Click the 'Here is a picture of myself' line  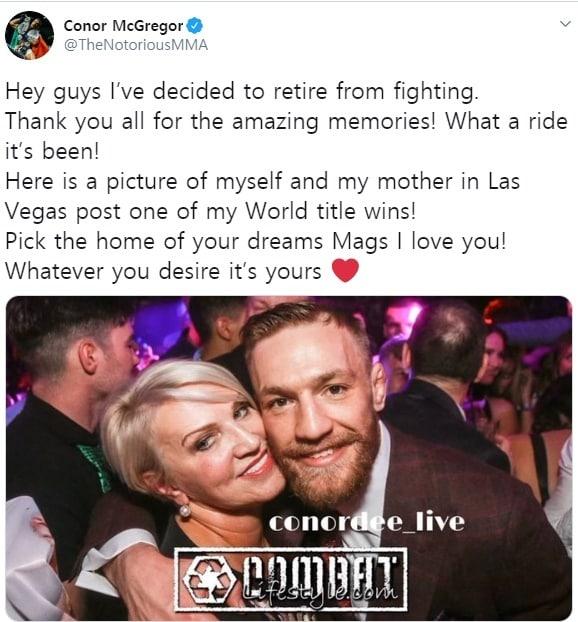[262, 182]
